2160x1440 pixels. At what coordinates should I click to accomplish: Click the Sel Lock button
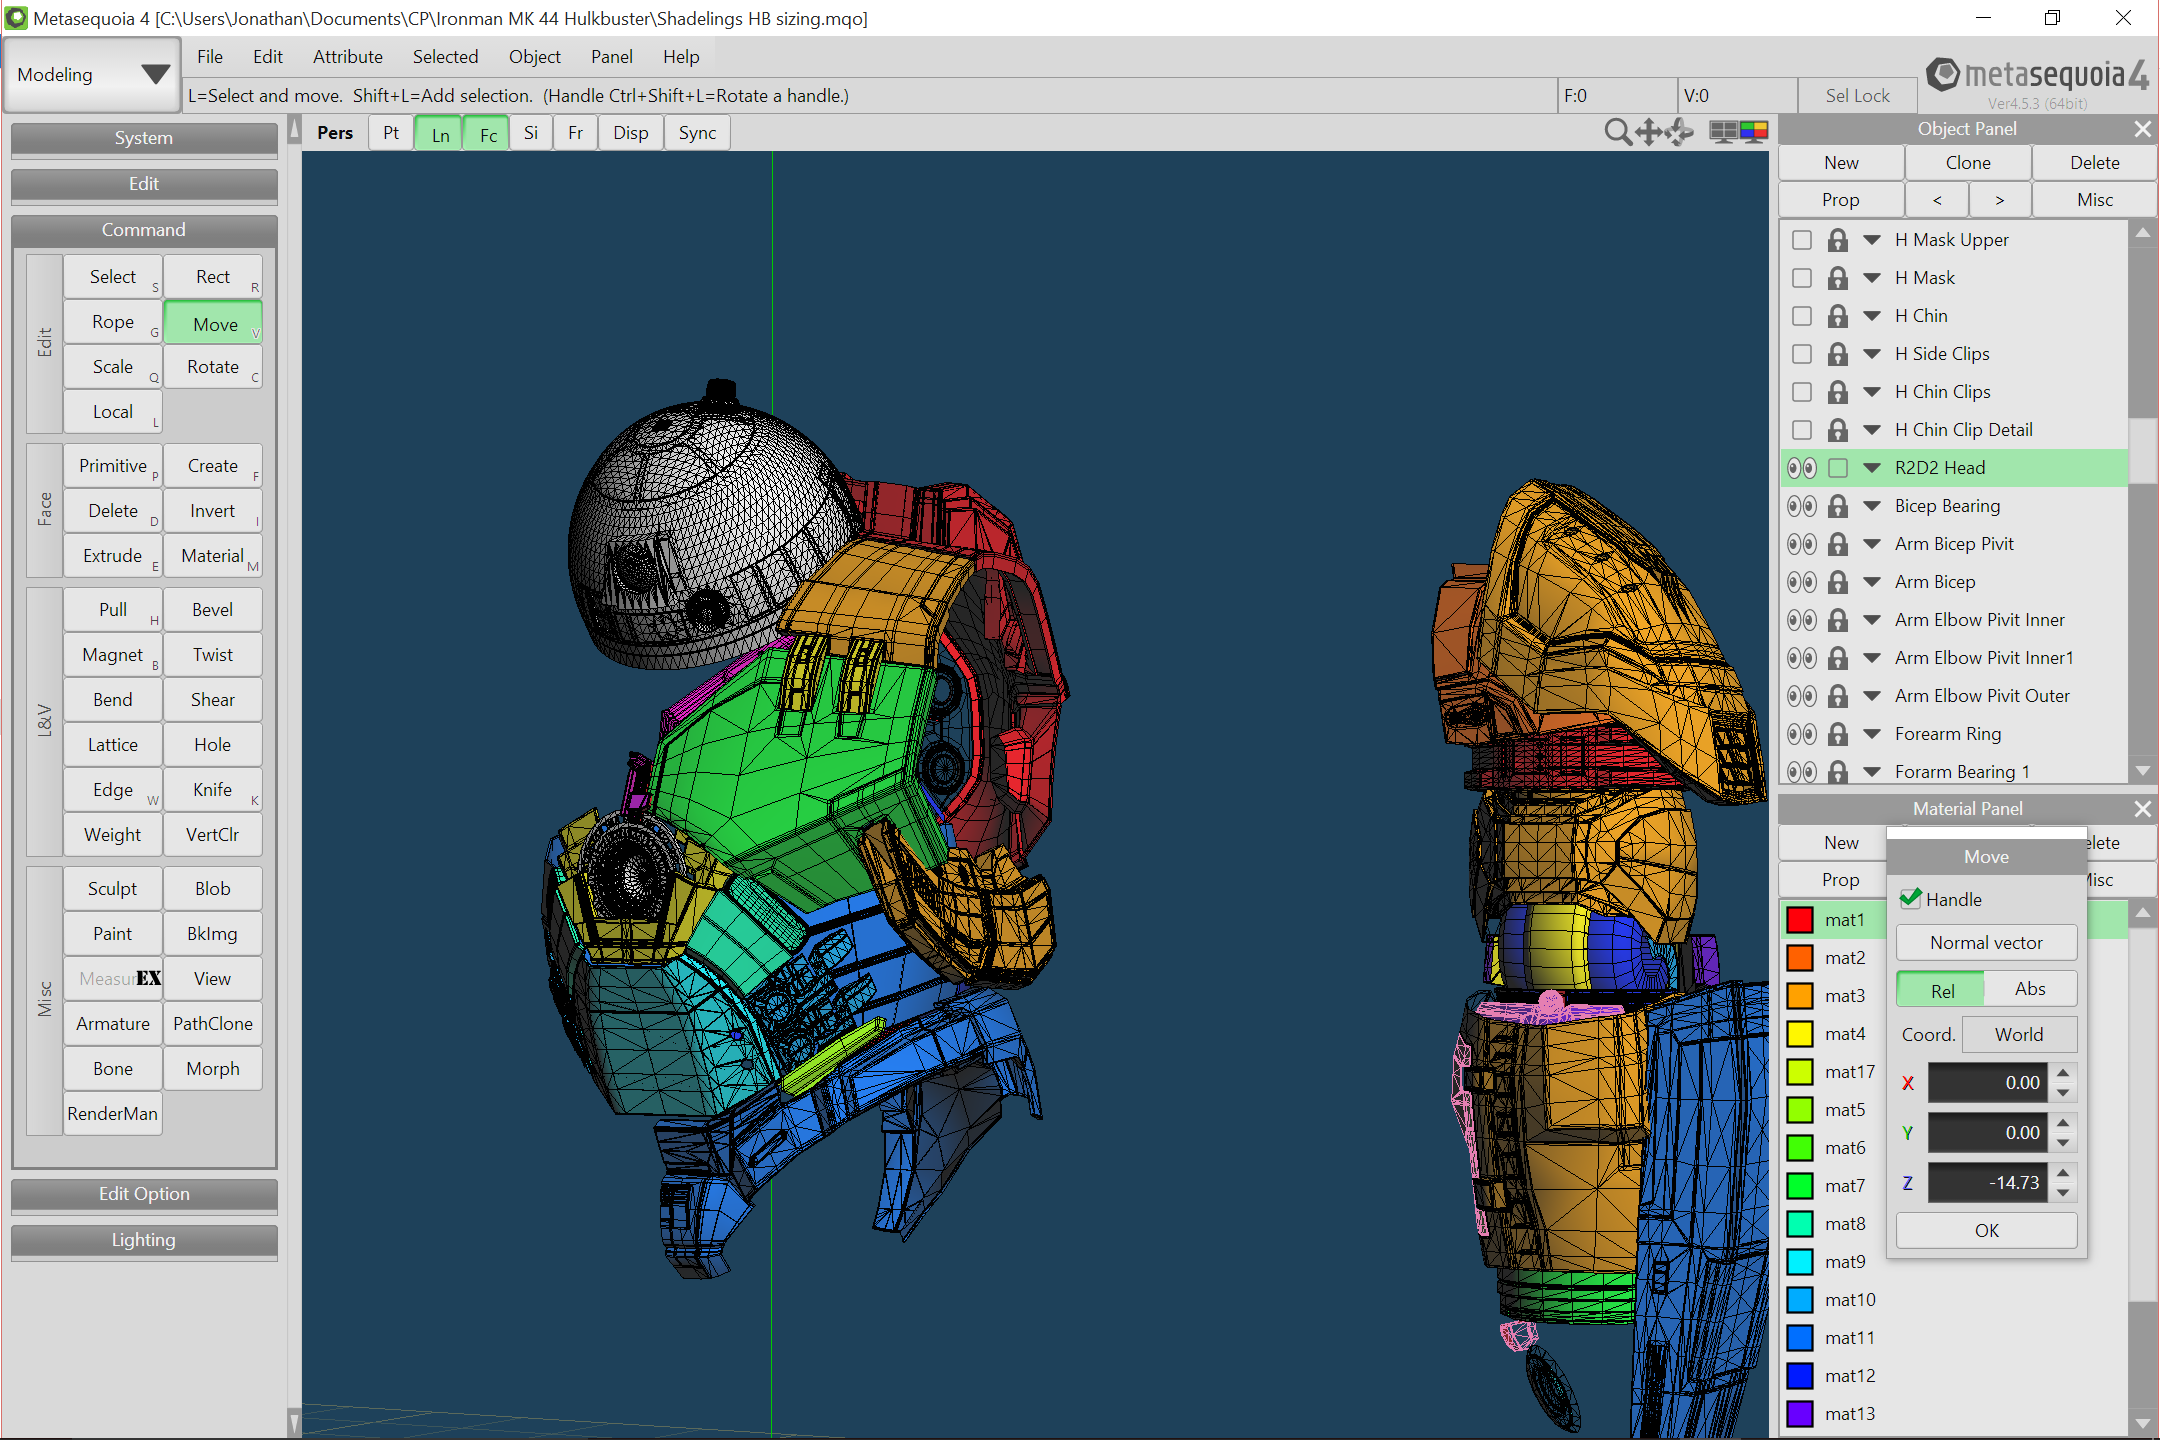[1858, 96]
